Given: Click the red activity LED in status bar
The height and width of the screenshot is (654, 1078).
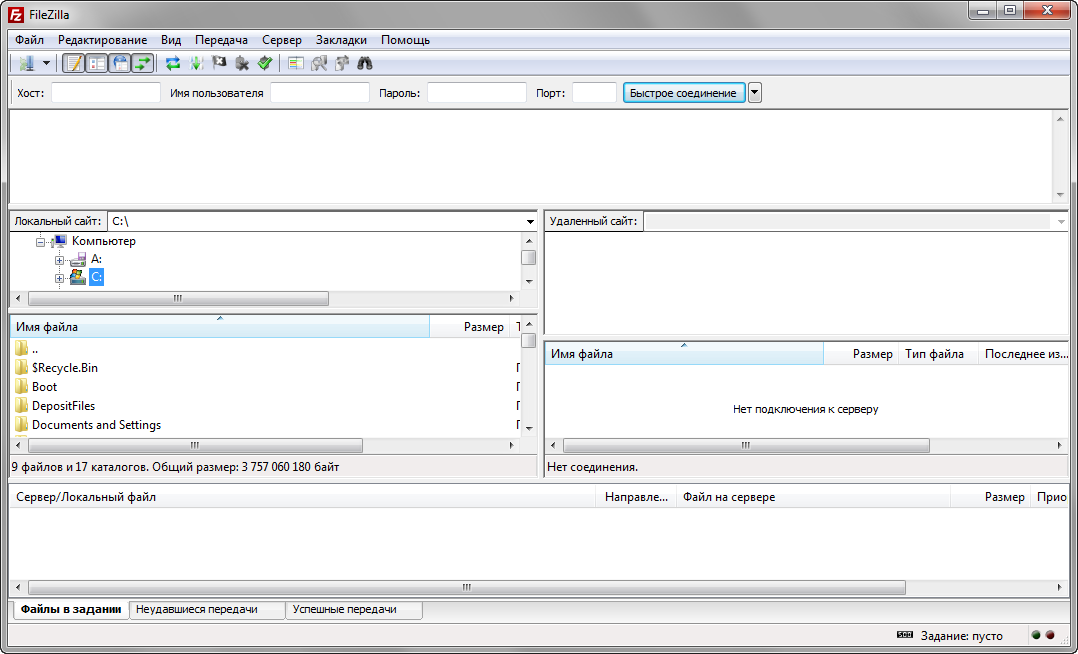Looking at the screenshot, I should point(1050,635).
